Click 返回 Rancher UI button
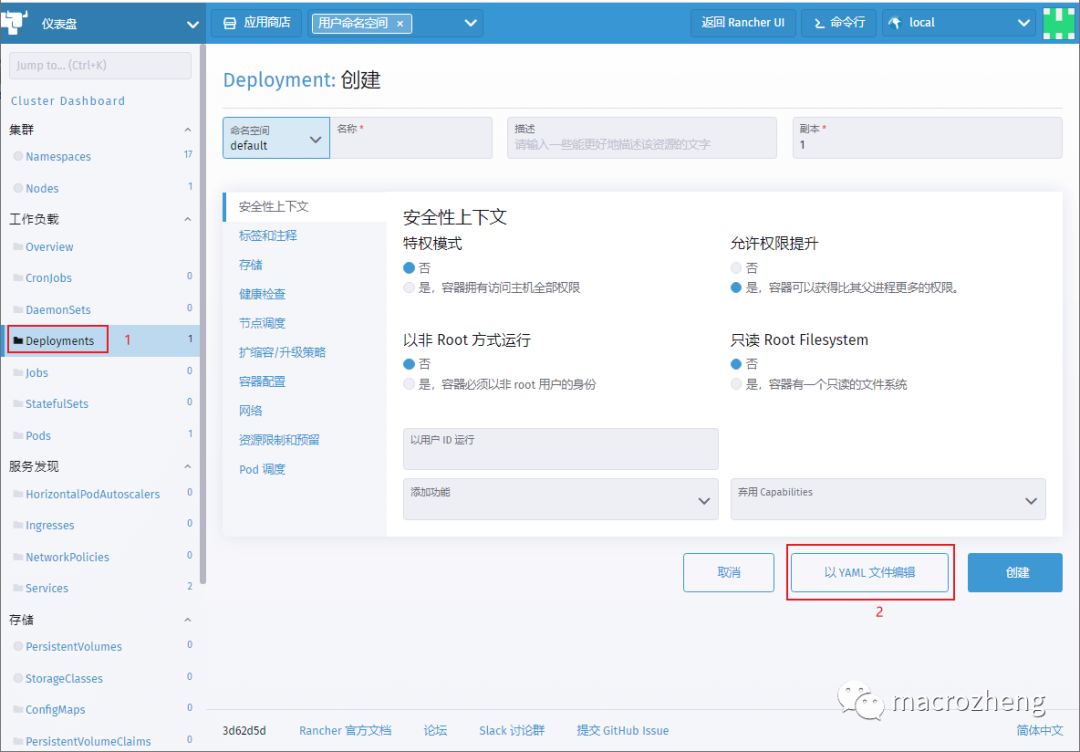 [x=743, y=23]
